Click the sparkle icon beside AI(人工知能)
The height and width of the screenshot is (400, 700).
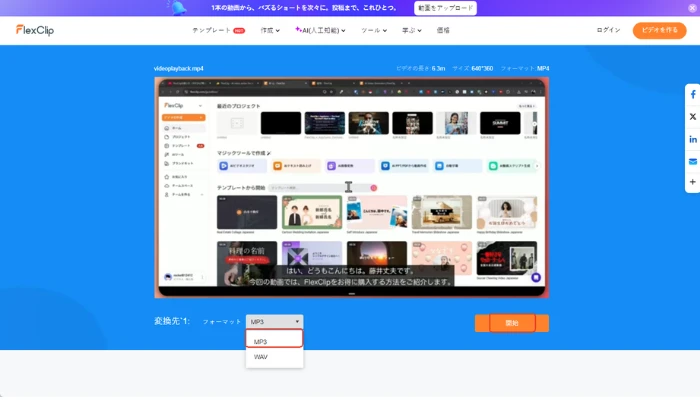(298, 29)
